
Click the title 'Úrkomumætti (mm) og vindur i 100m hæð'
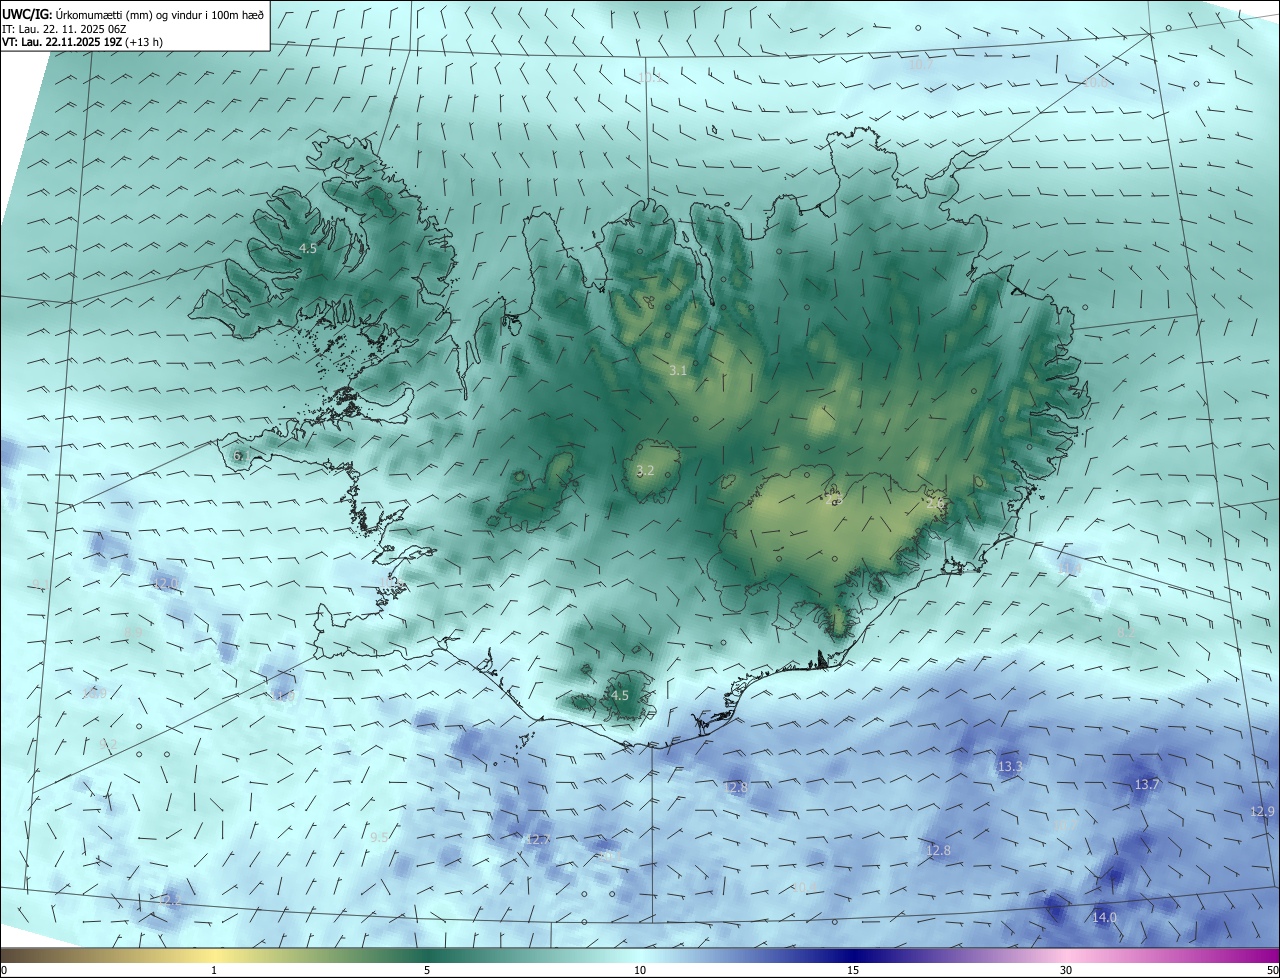pos(159,14)
